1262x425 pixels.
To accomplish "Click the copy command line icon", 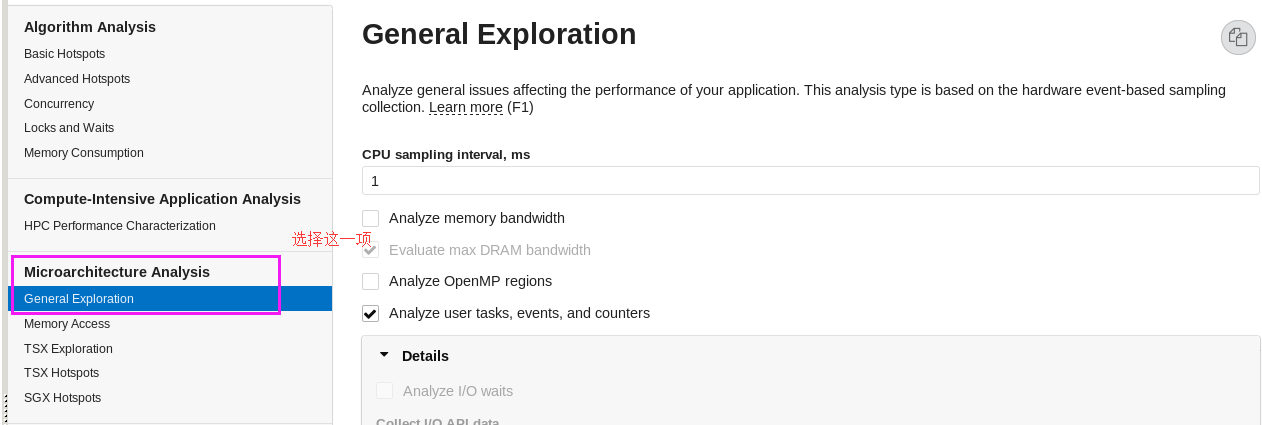I will [1238, 38].
